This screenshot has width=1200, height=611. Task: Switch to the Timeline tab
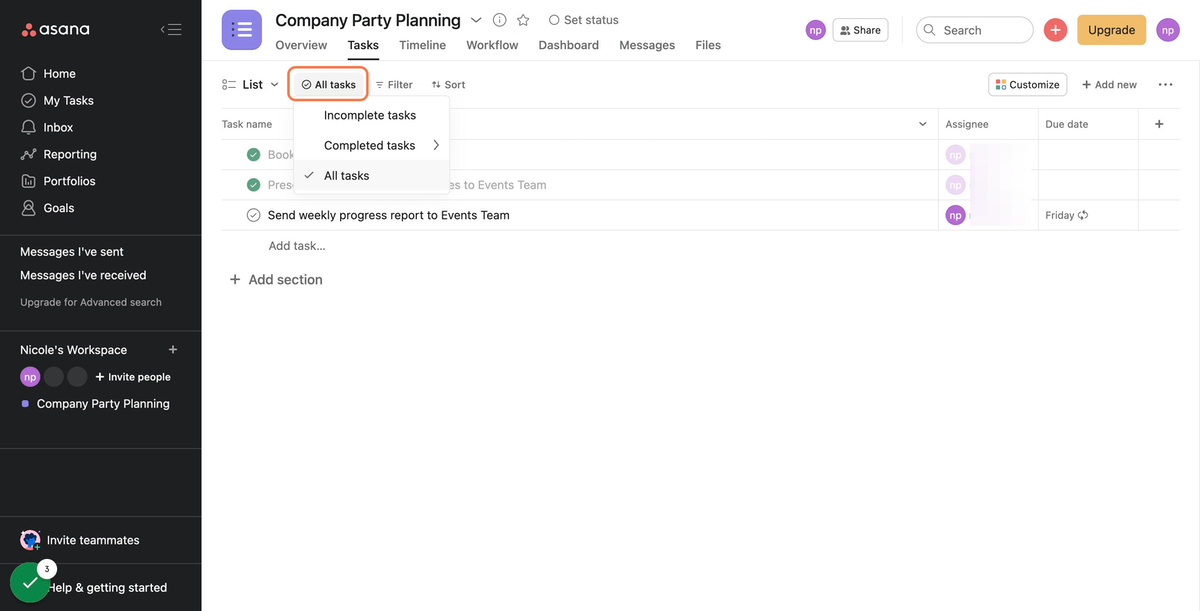pyautogui.click(x=422, y=45)
